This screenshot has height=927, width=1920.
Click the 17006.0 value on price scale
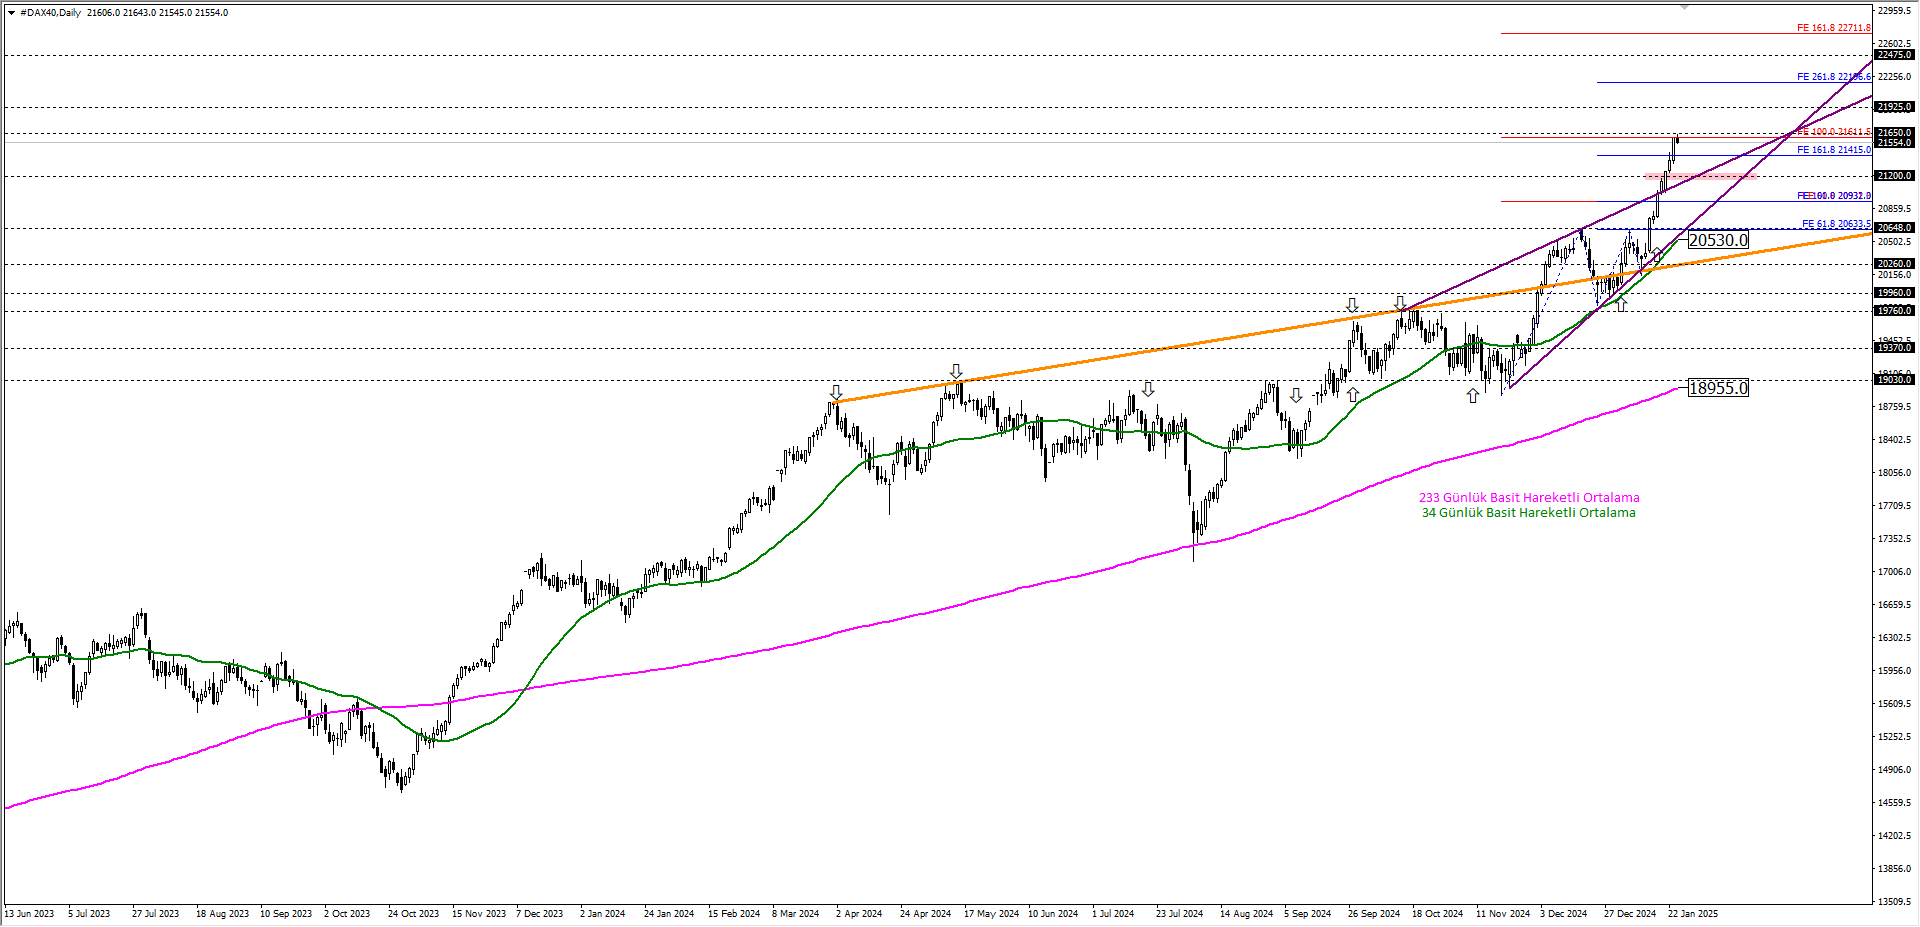[x=1895, y=572]
